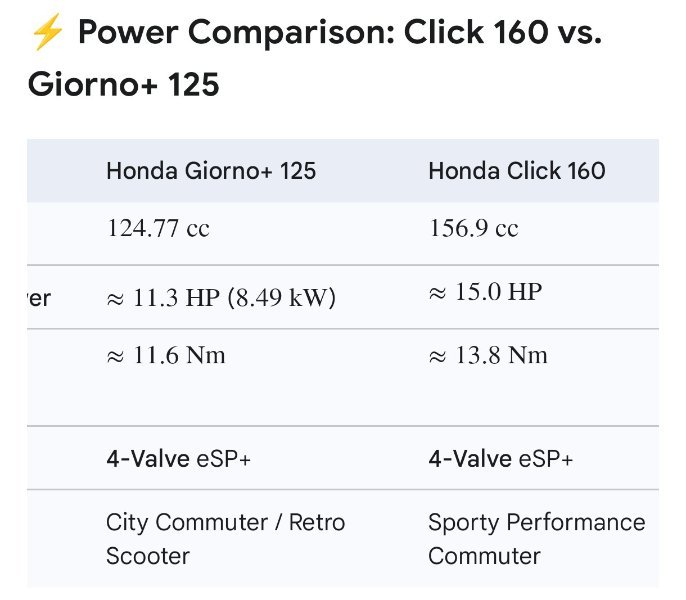Image resolution: width=686 pixels, height=600 pixels.
Task: Click the lightning bolt emoji in heading
Action: 47,34
